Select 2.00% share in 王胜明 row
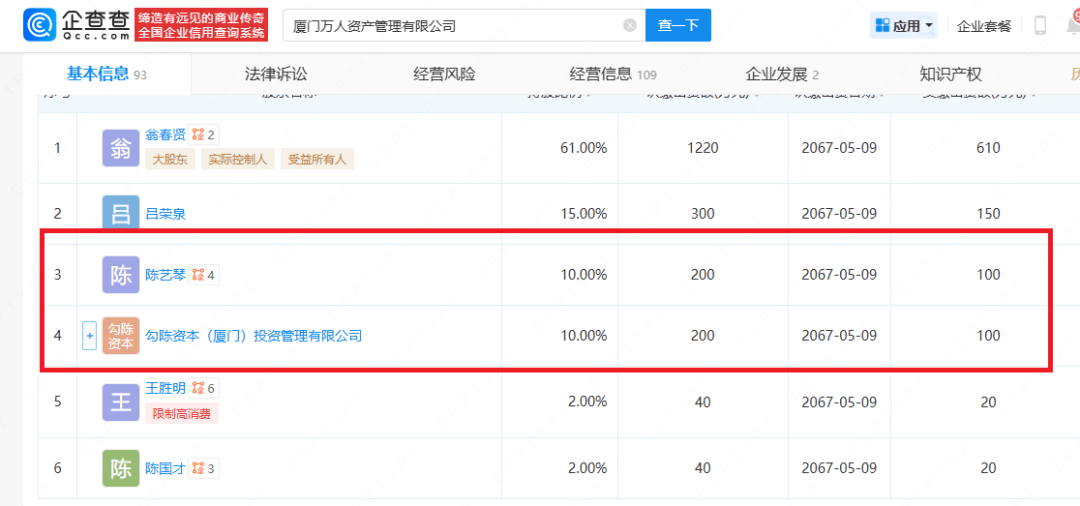The width and height of the screenshot is (1080, 506). (586, 401)
